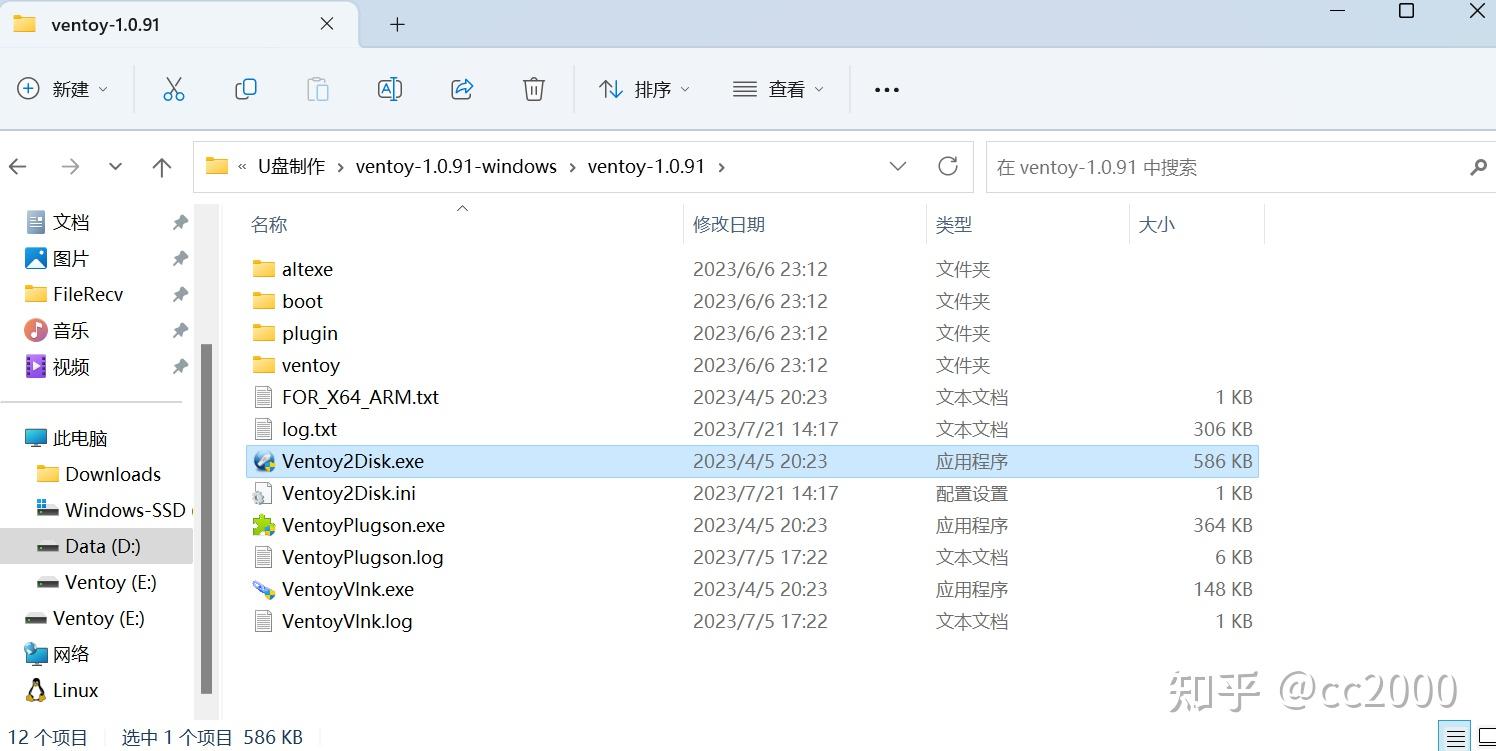The width and height of the screenshot is (1496, 751).
Task: Select Ventoy2Disk.ini config file
Action: pos(752,493)
